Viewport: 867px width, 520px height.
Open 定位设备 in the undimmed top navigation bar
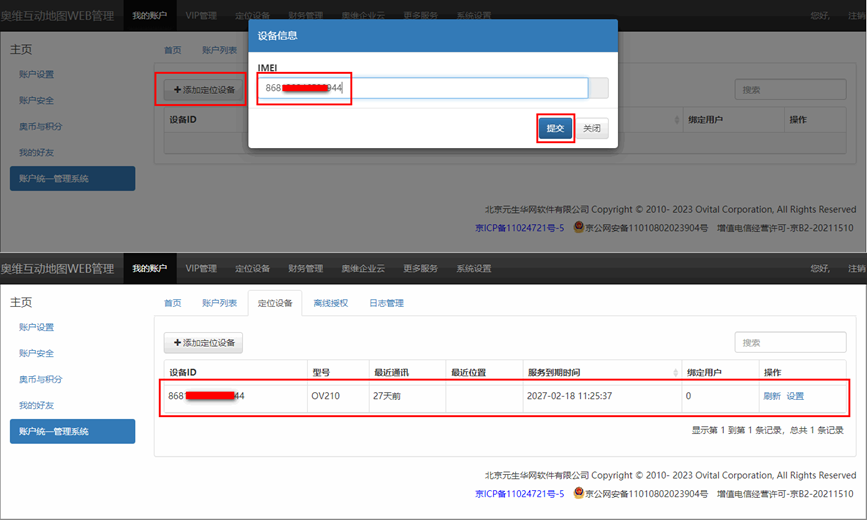tap(253, 268)
